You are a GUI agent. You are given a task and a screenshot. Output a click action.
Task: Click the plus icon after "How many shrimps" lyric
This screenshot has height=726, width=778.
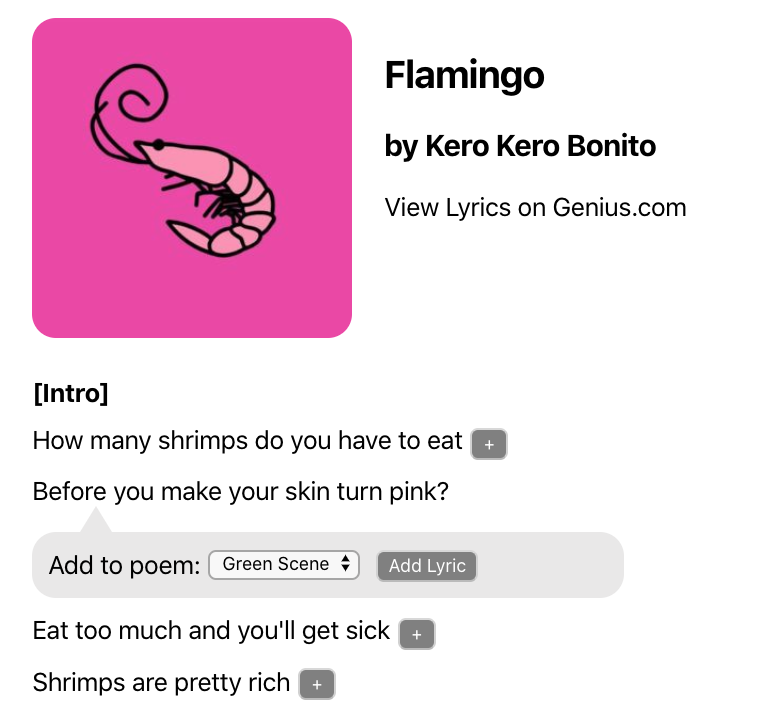[489, 445]
